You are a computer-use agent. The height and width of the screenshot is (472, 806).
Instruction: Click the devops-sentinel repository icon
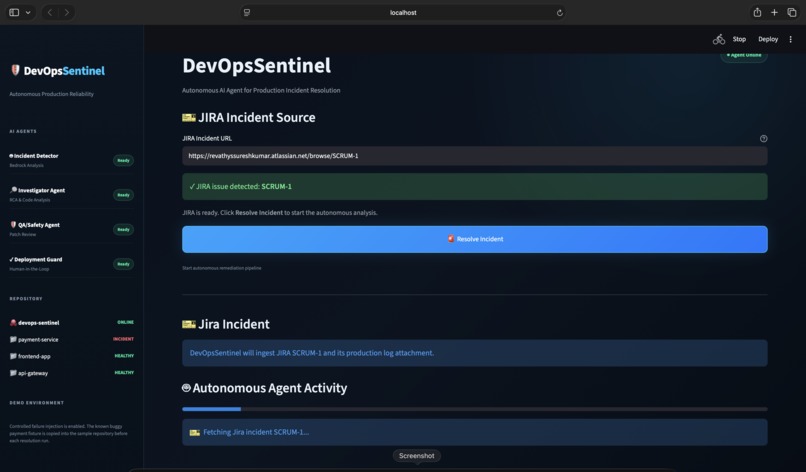point(13,322)
